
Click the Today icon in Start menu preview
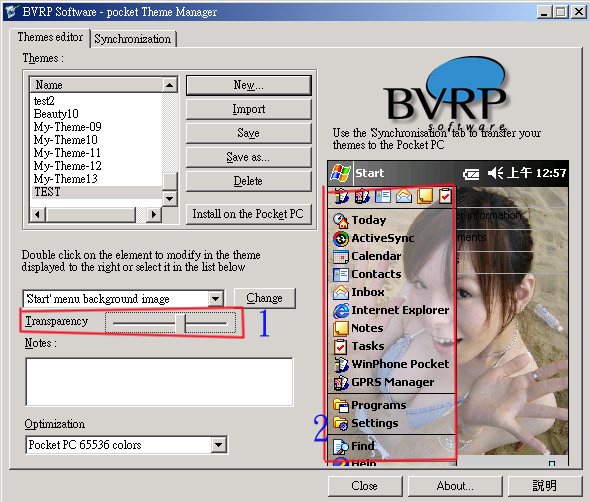(341, 221)
